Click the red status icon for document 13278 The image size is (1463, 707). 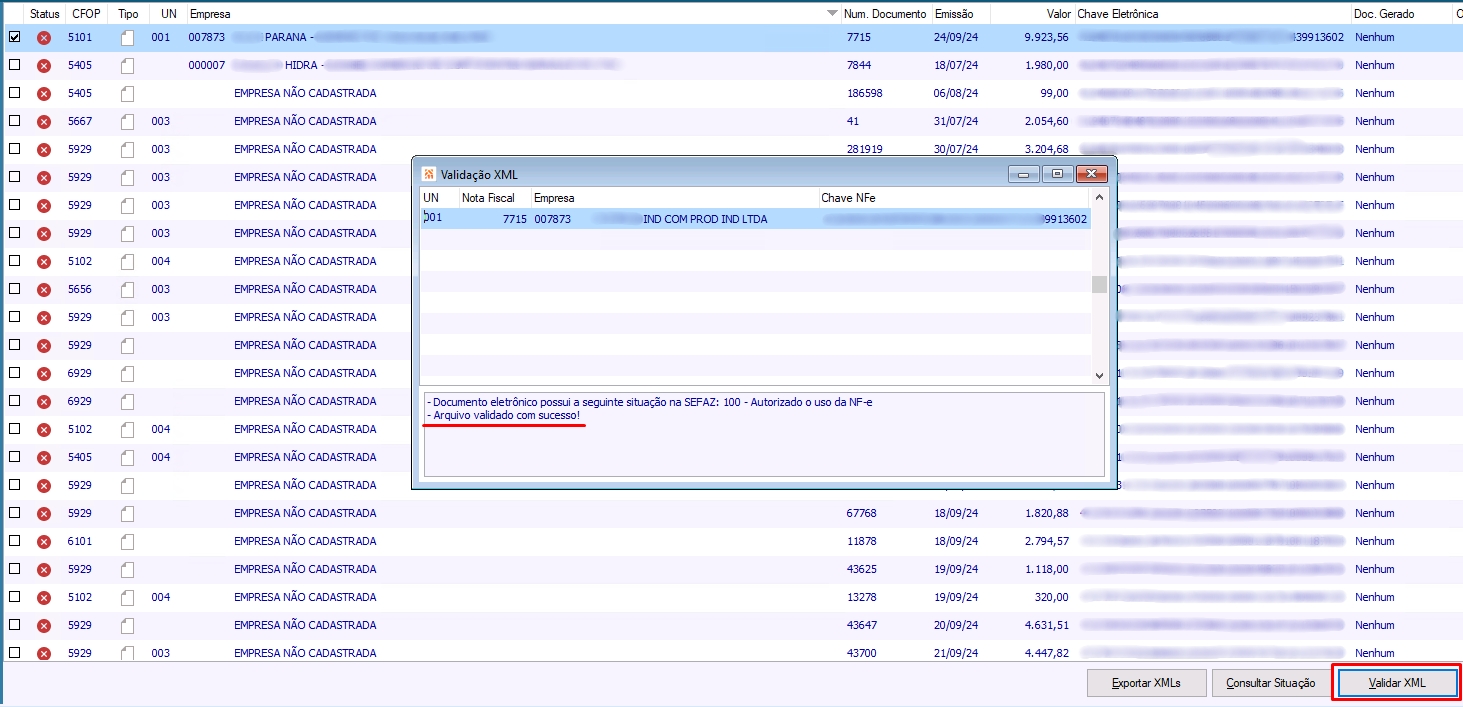tap(44, 598)
